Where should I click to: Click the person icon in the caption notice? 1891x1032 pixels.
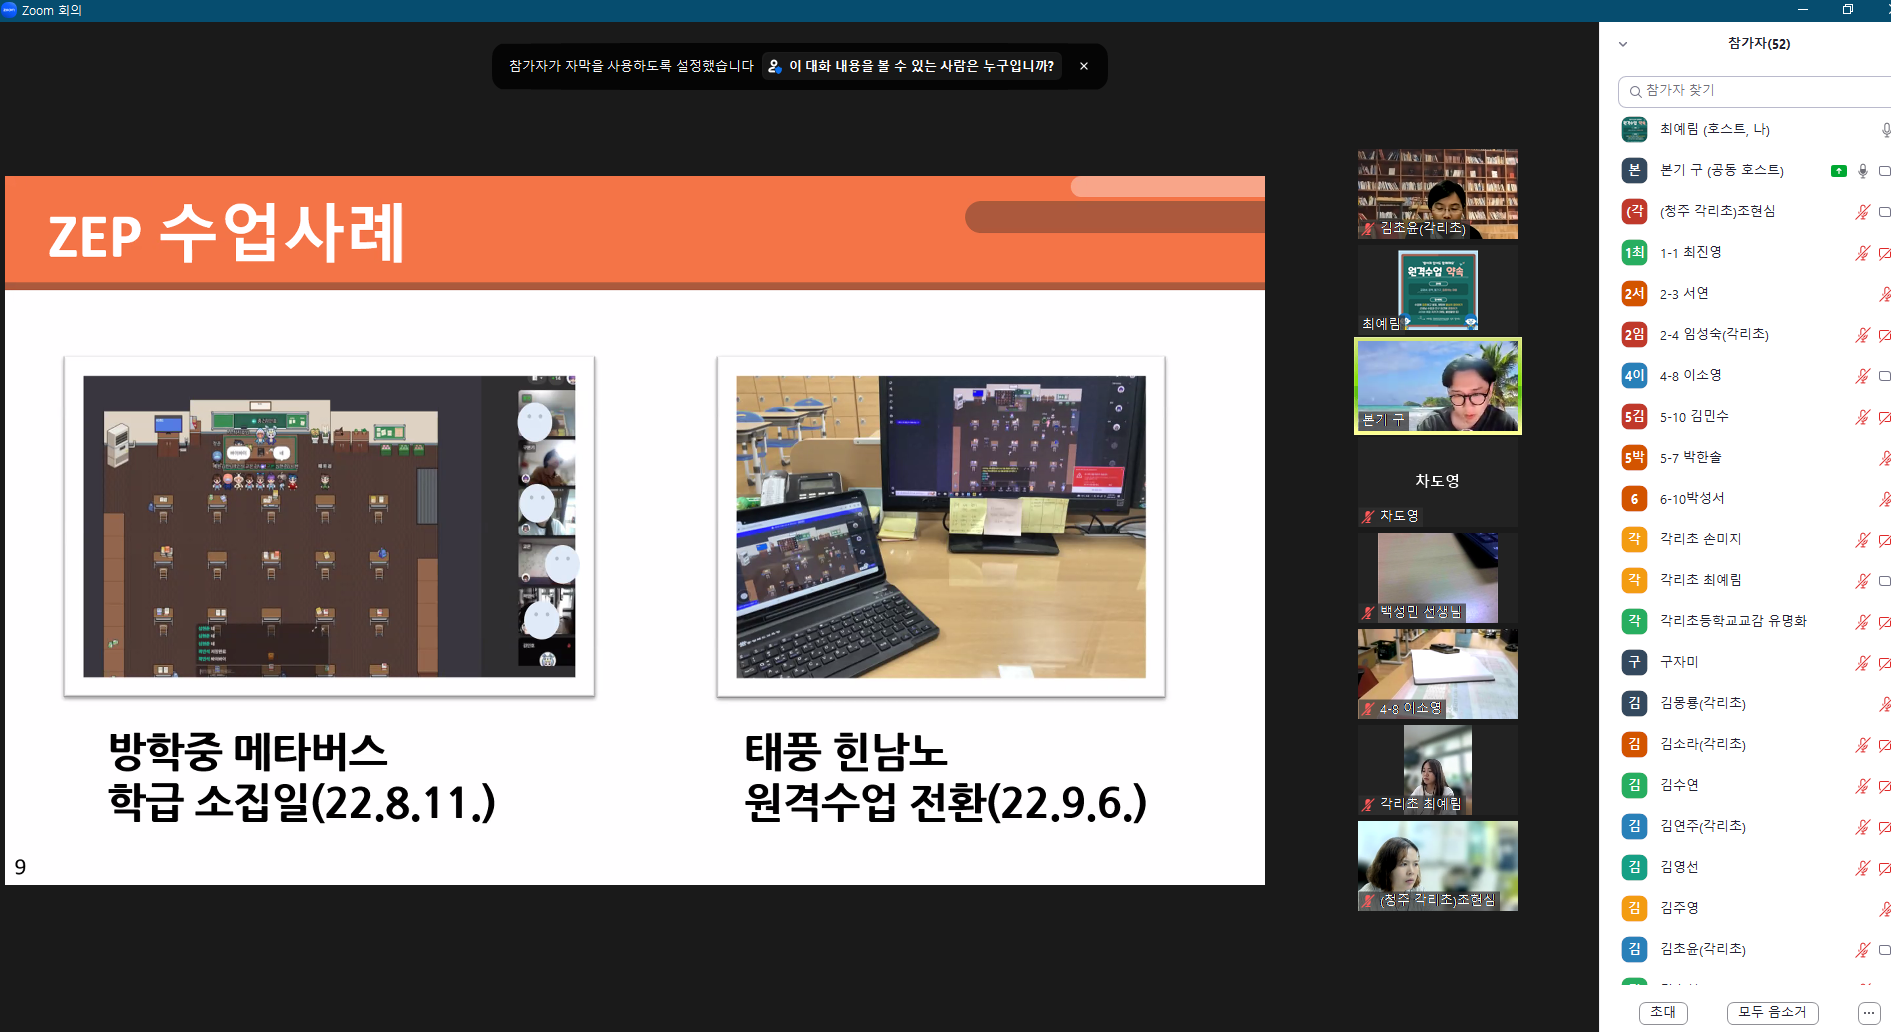774,66
